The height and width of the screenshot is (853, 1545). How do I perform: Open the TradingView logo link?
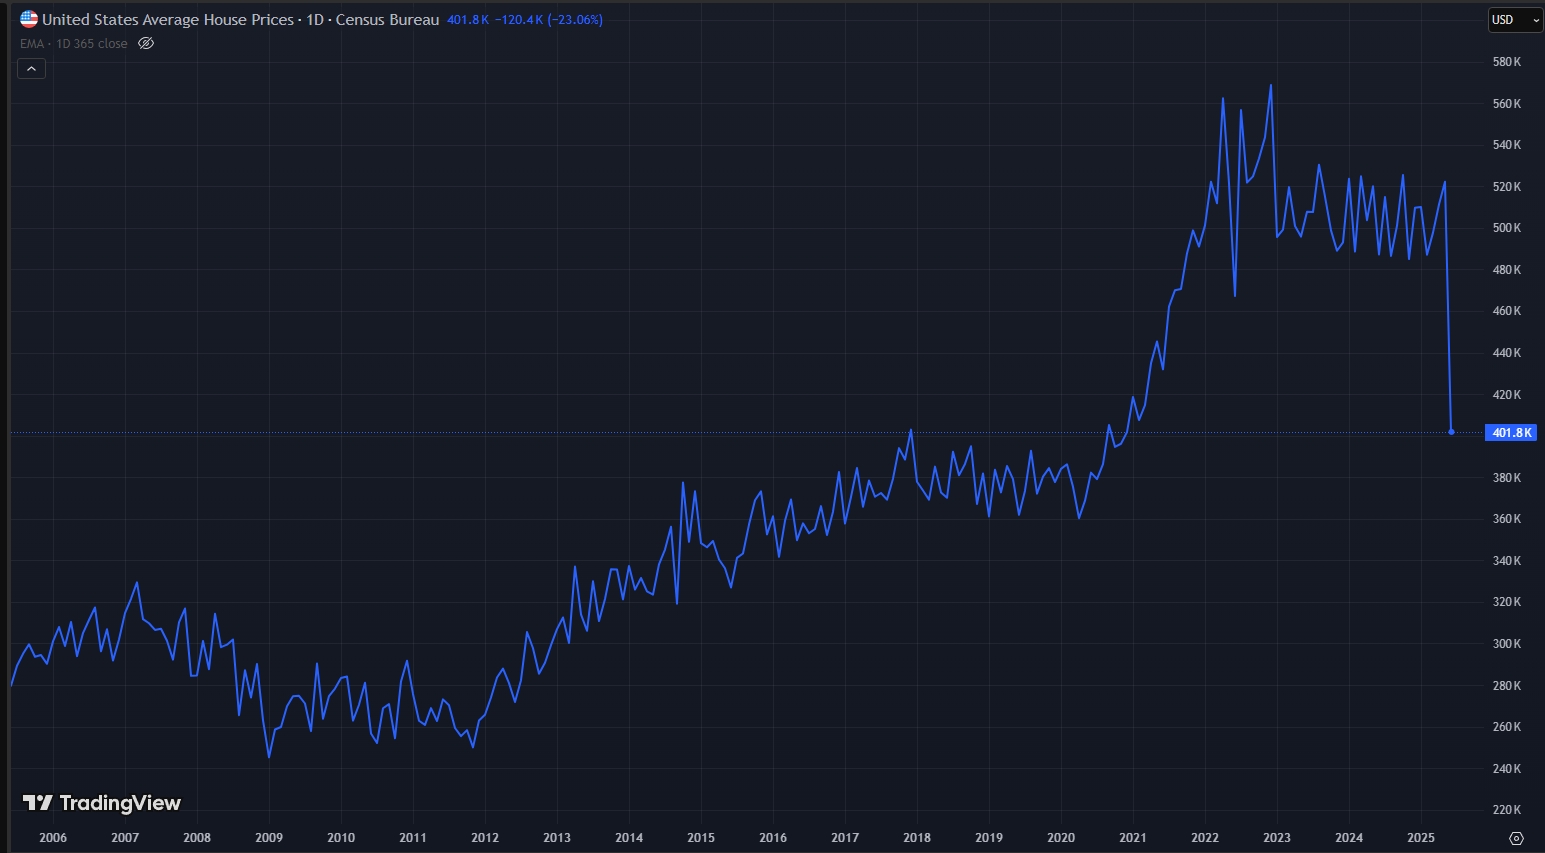101,803
